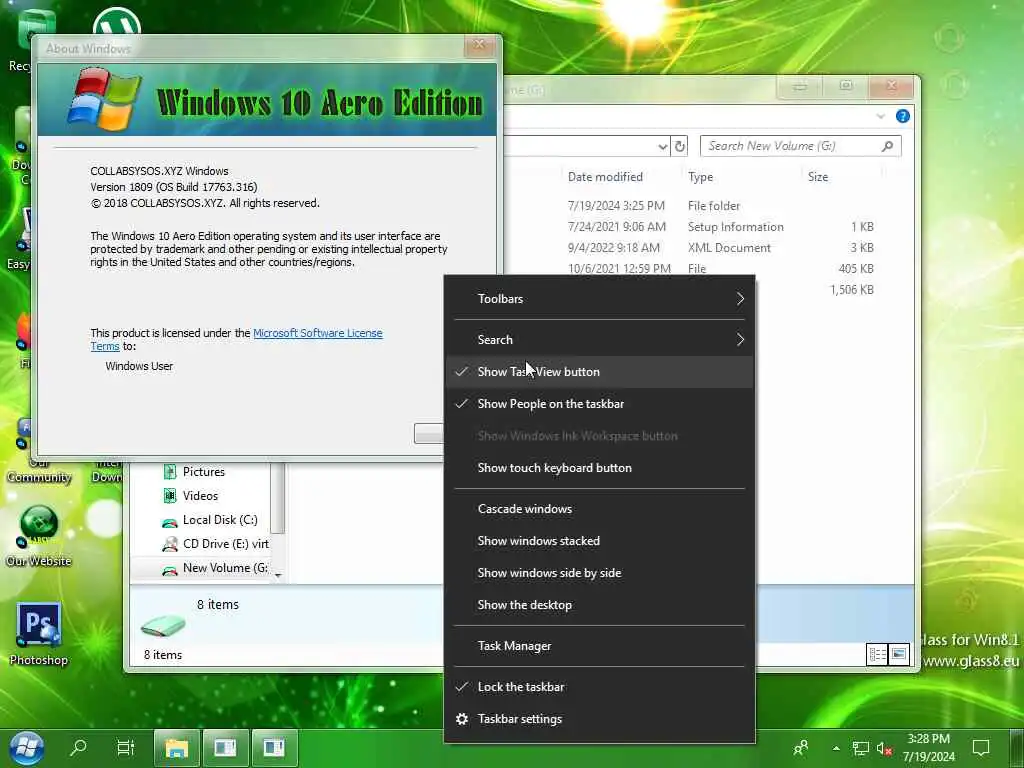Screen dimensions: 1024x768
Task: Close the About Windows dialog
Action: click(479, 45)
